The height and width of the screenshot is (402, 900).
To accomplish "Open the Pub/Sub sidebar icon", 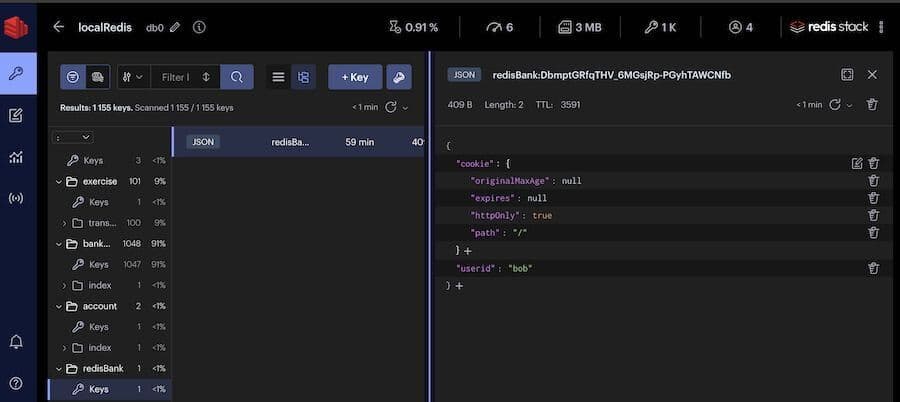I will (x=16, y=198).
